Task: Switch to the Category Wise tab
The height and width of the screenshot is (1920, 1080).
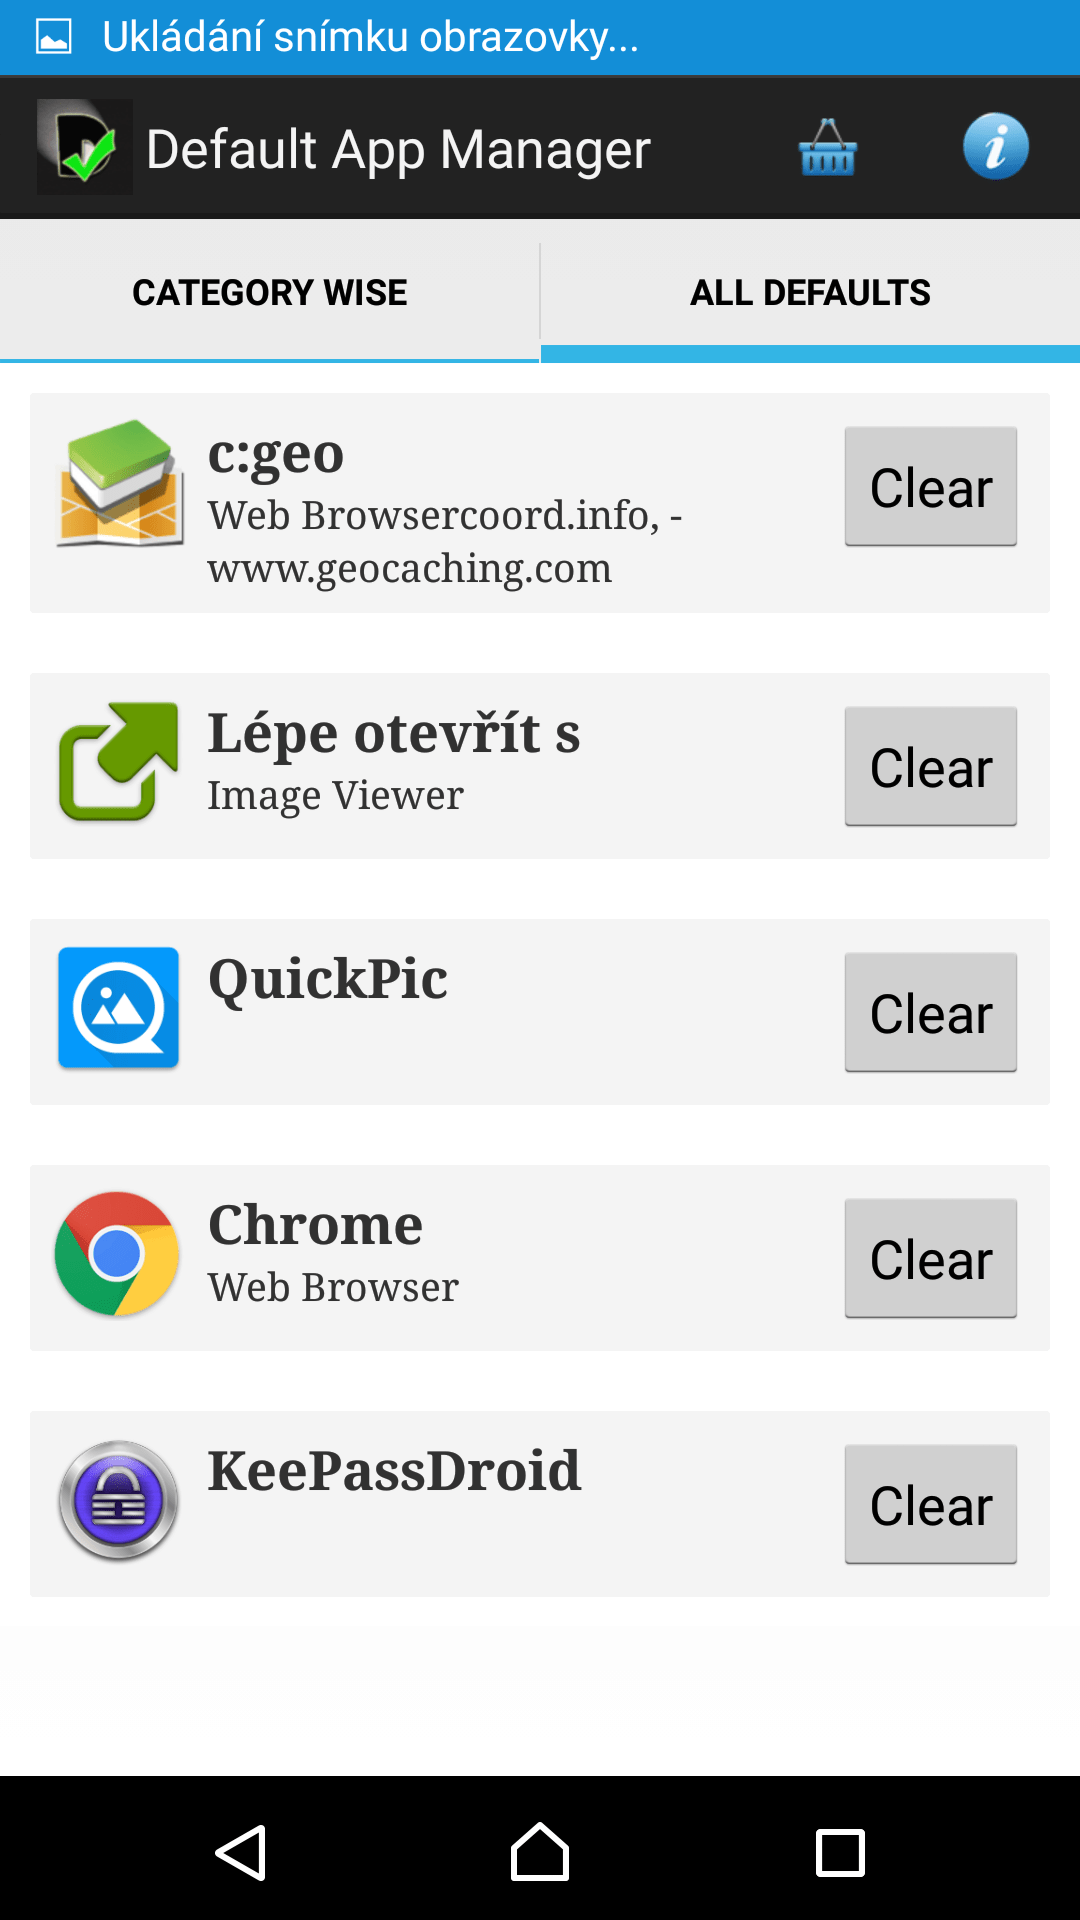Action: [270, 292]
